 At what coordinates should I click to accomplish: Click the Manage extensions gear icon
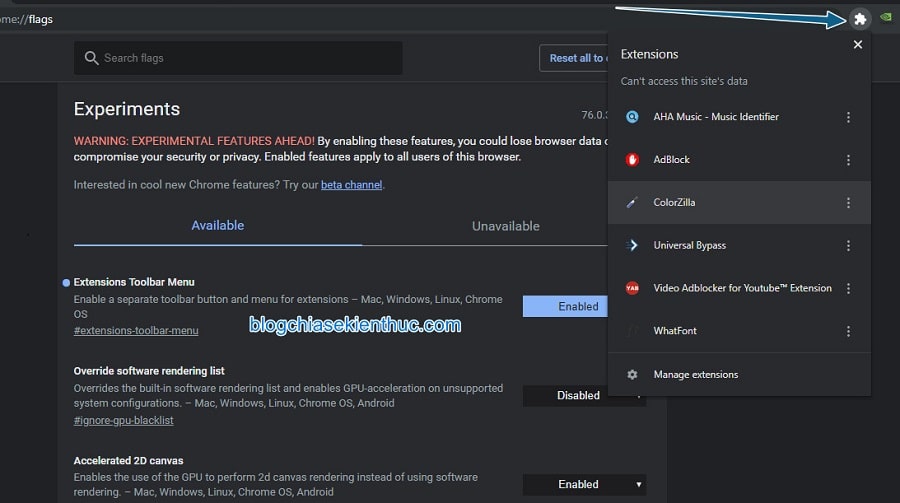[x=632, y=374]
